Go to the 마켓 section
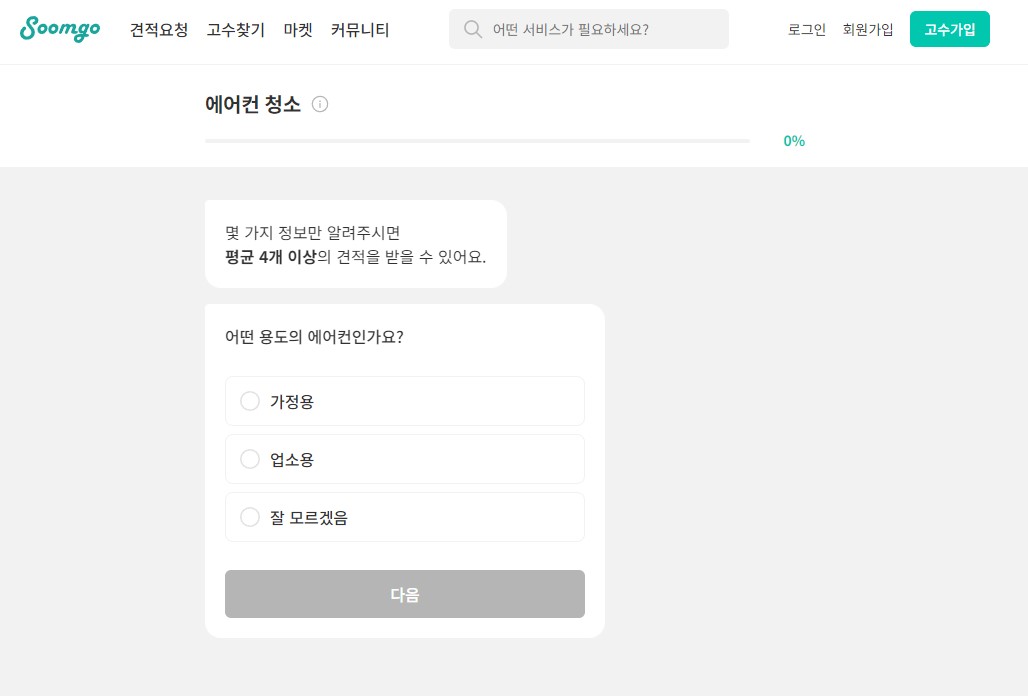This screenshot has height=696, width=1028. tap(297, 30)
